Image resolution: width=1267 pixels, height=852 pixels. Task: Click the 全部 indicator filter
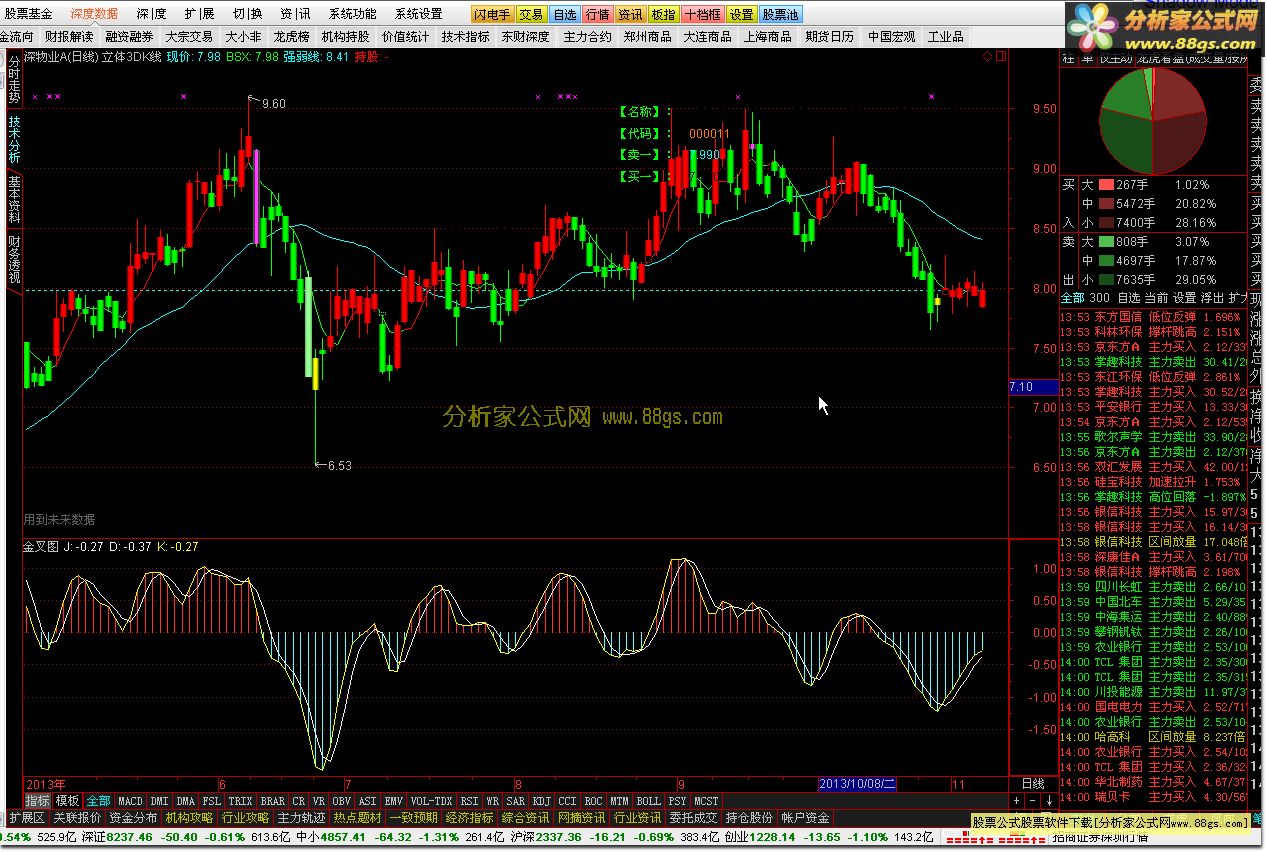tap(98, 801)
